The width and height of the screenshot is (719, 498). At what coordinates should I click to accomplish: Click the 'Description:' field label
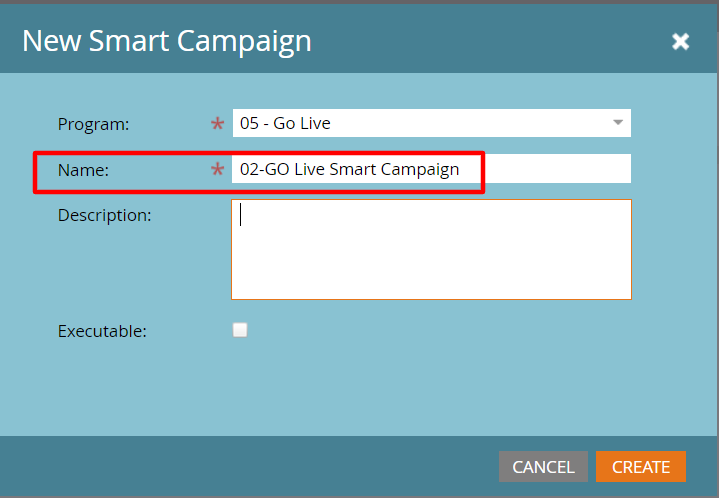(x=105, y=216)
